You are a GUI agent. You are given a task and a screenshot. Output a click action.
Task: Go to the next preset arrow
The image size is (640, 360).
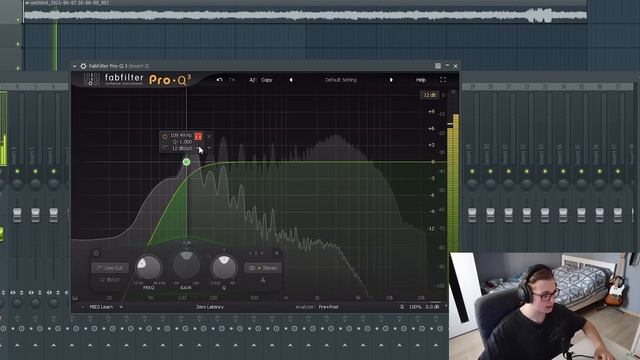[391, 80]
